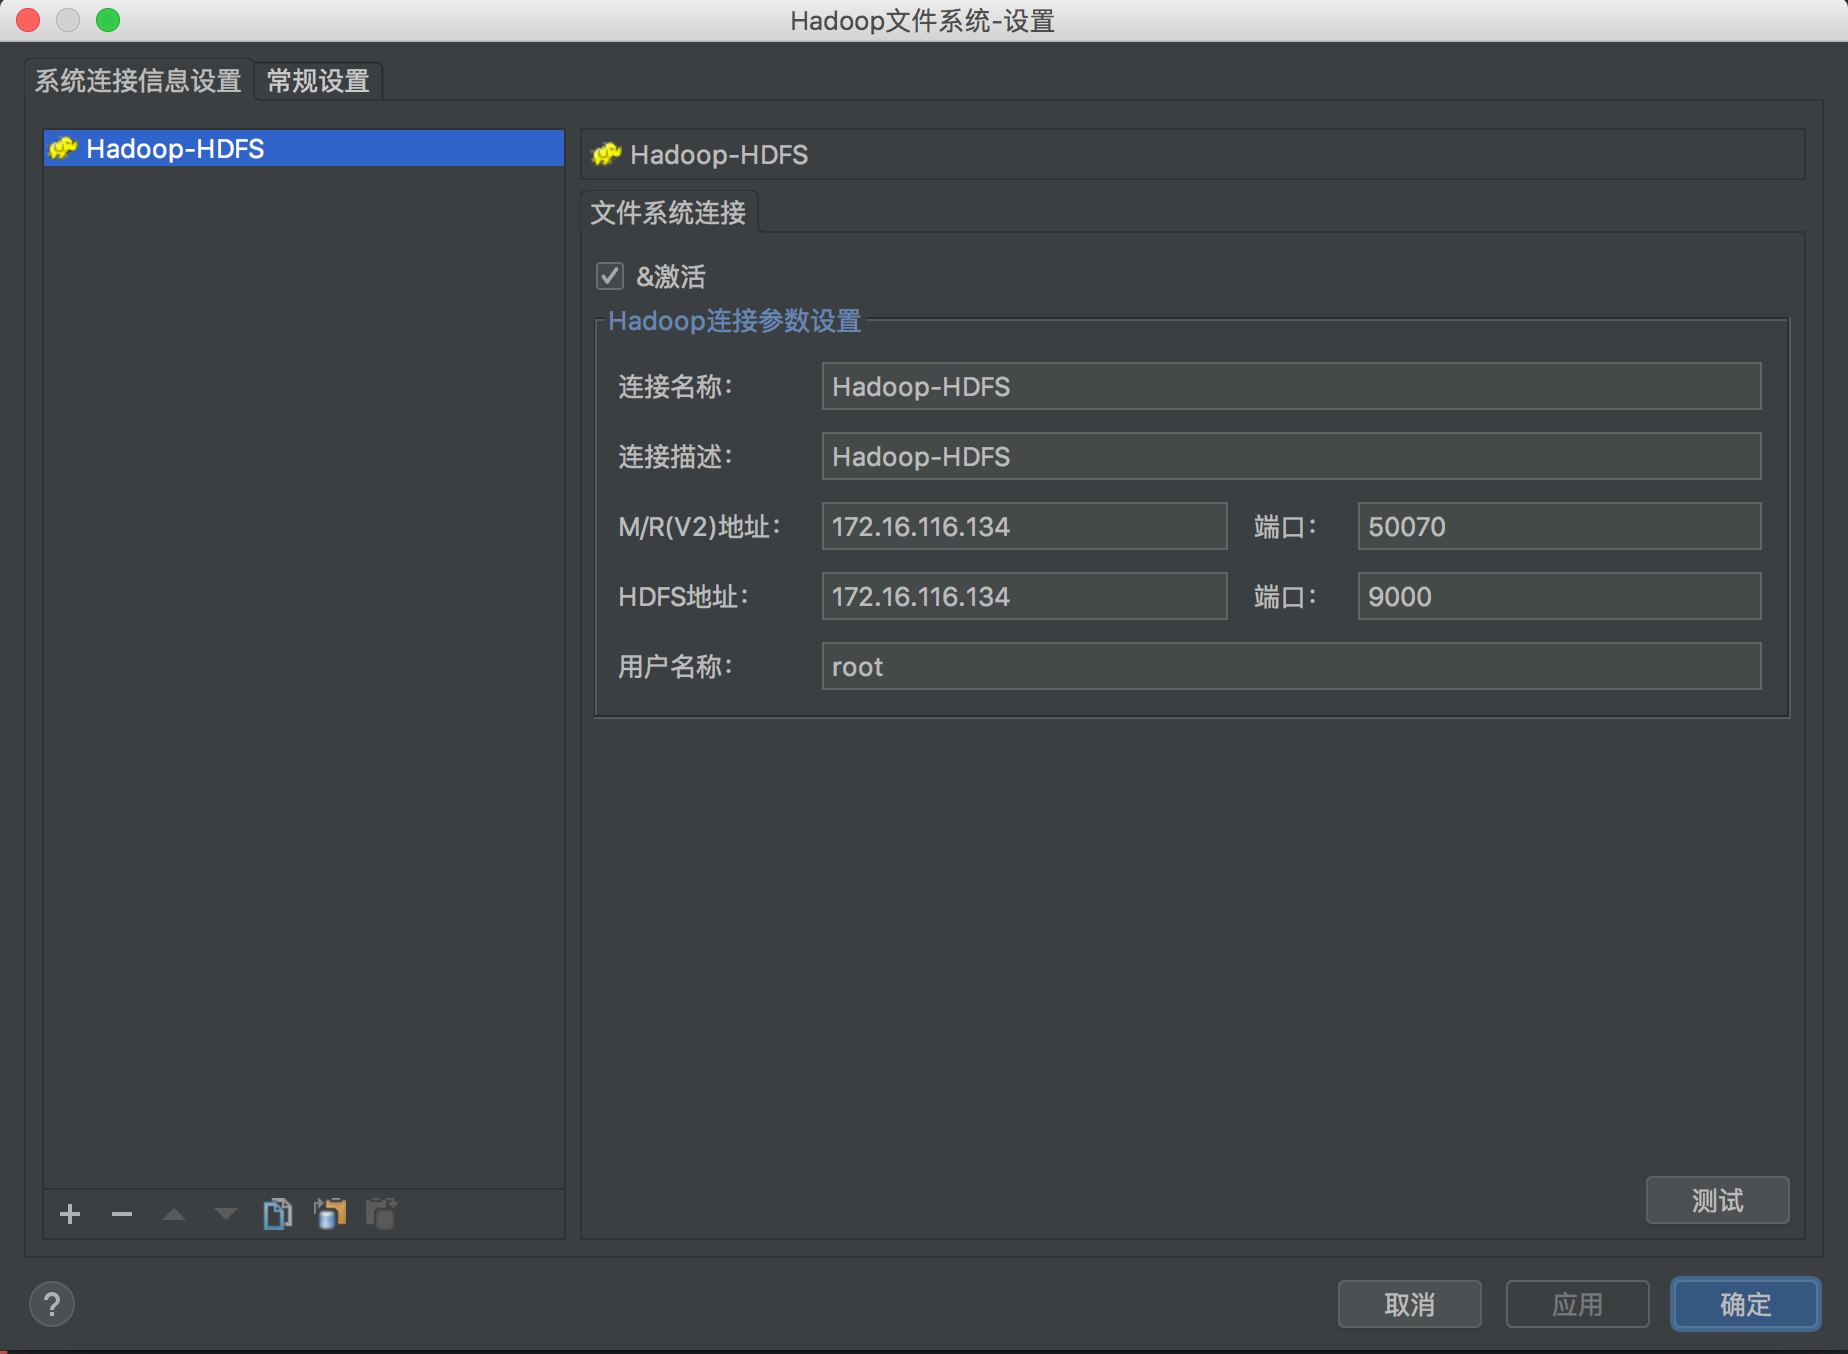Click the M/R(V2)地址 IP field
The width and height of the screenshot is (1848, 1354).
[x=1024, y=526]
